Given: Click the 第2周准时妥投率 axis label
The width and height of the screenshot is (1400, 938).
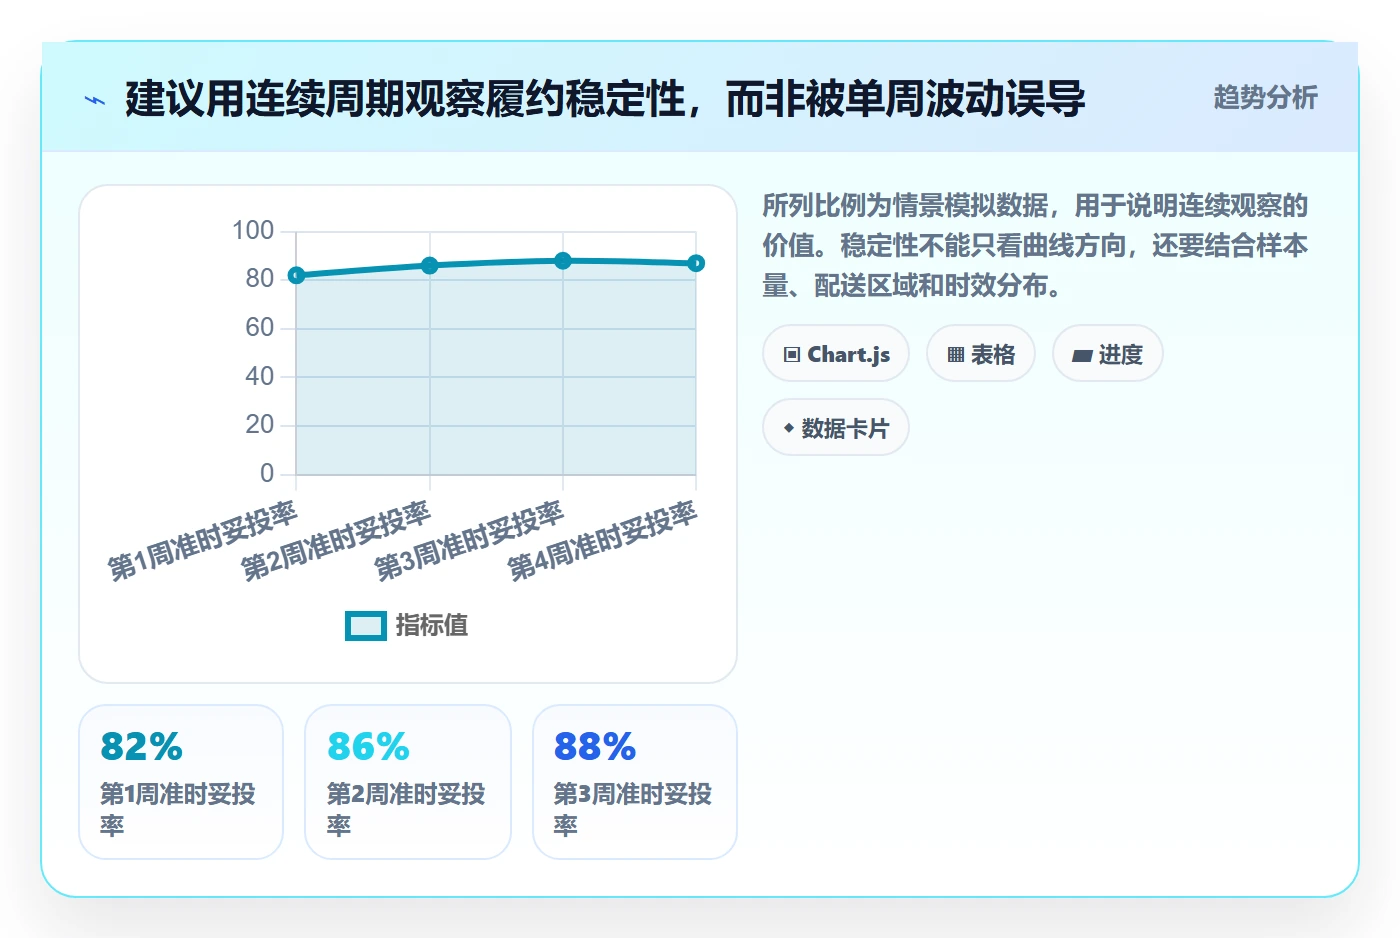Looking at the screenshot, I should pos(336,540).
